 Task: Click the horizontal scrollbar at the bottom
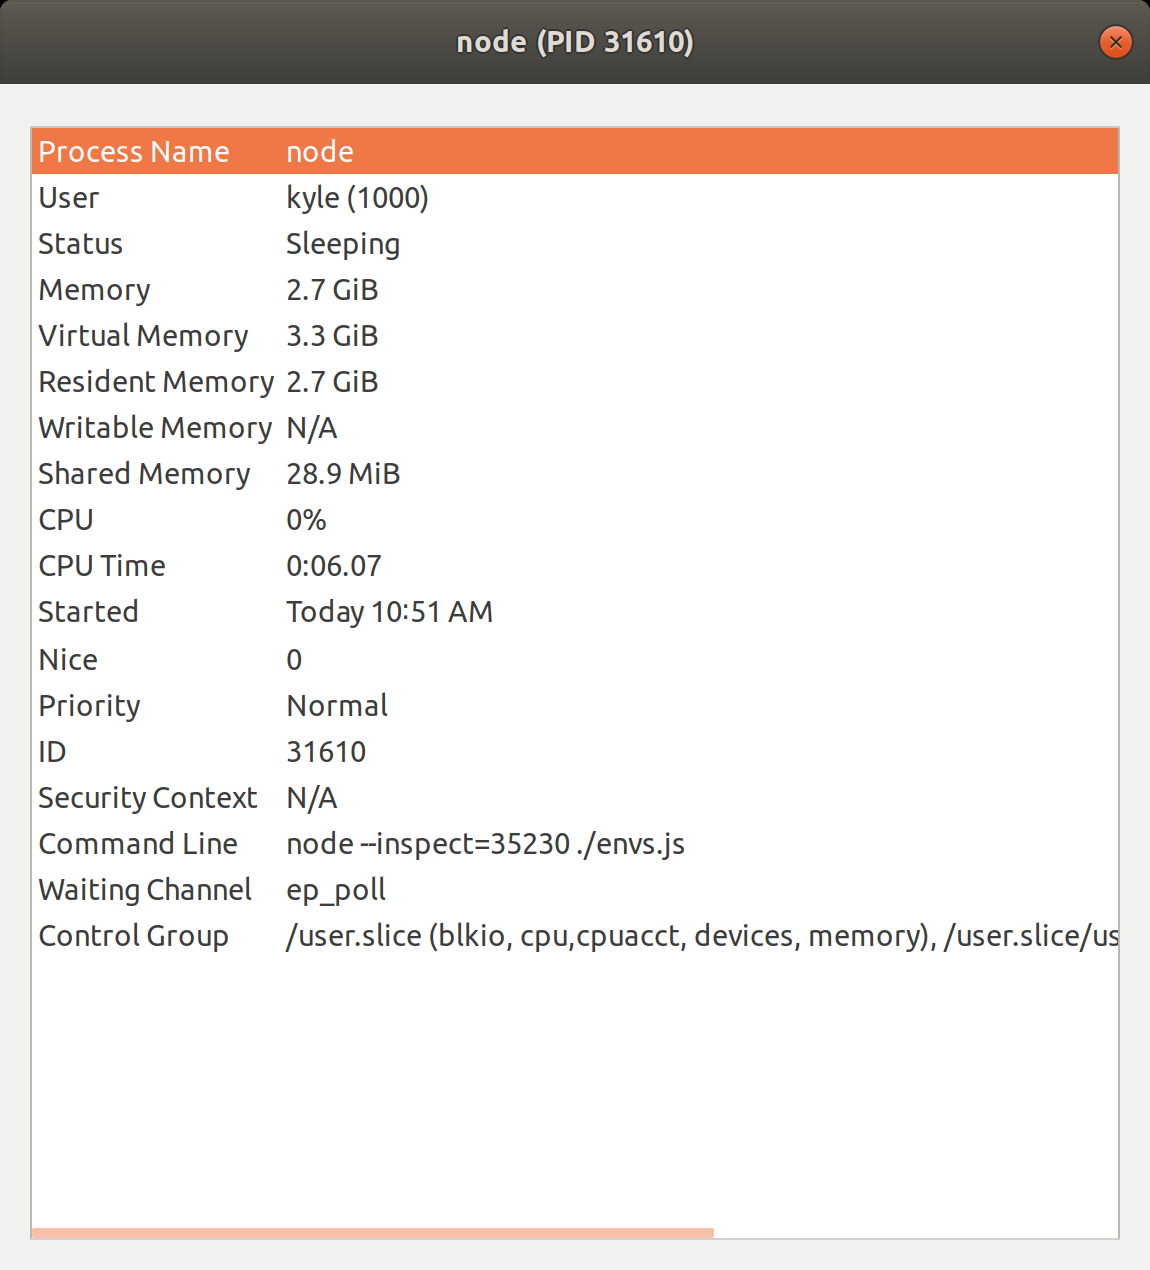372,1233
